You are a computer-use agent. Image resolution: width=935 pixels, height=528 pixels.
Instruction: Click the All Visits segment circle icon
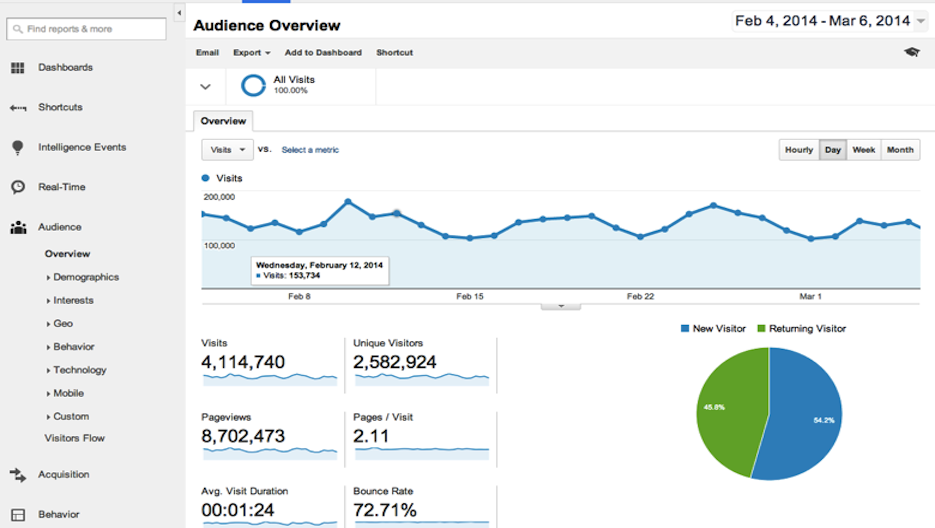(x=253, y=85)
